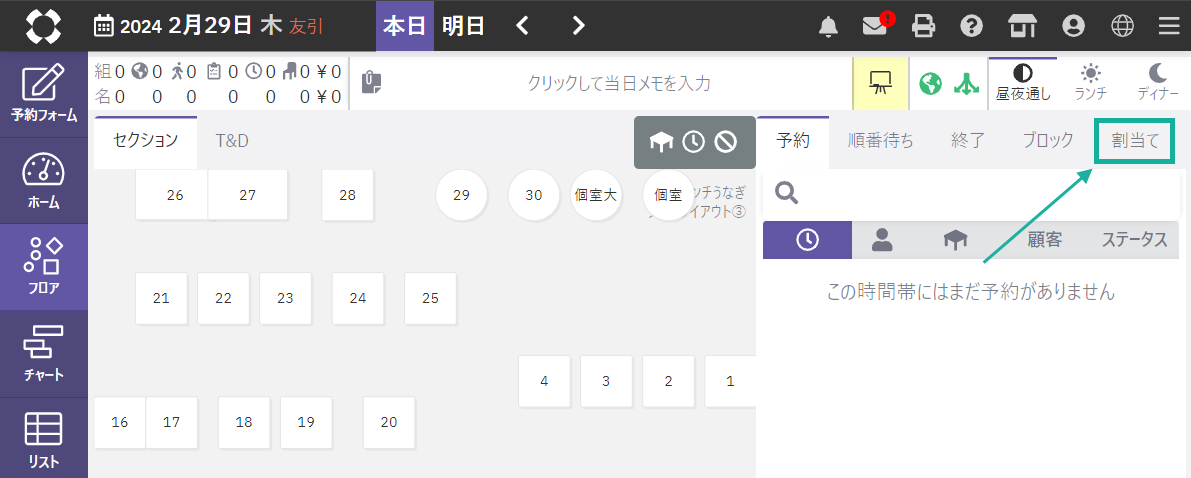
Task: Click the store shop icon
Action: [x=1022, y=26]
